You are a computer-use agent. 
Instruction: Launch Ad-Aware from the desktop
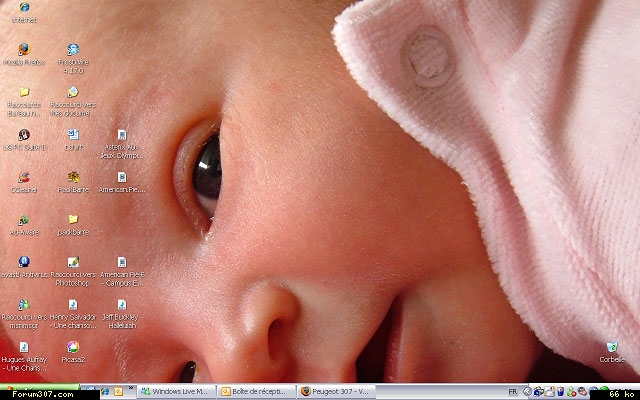pyautogui.click(x=23, y=220)
